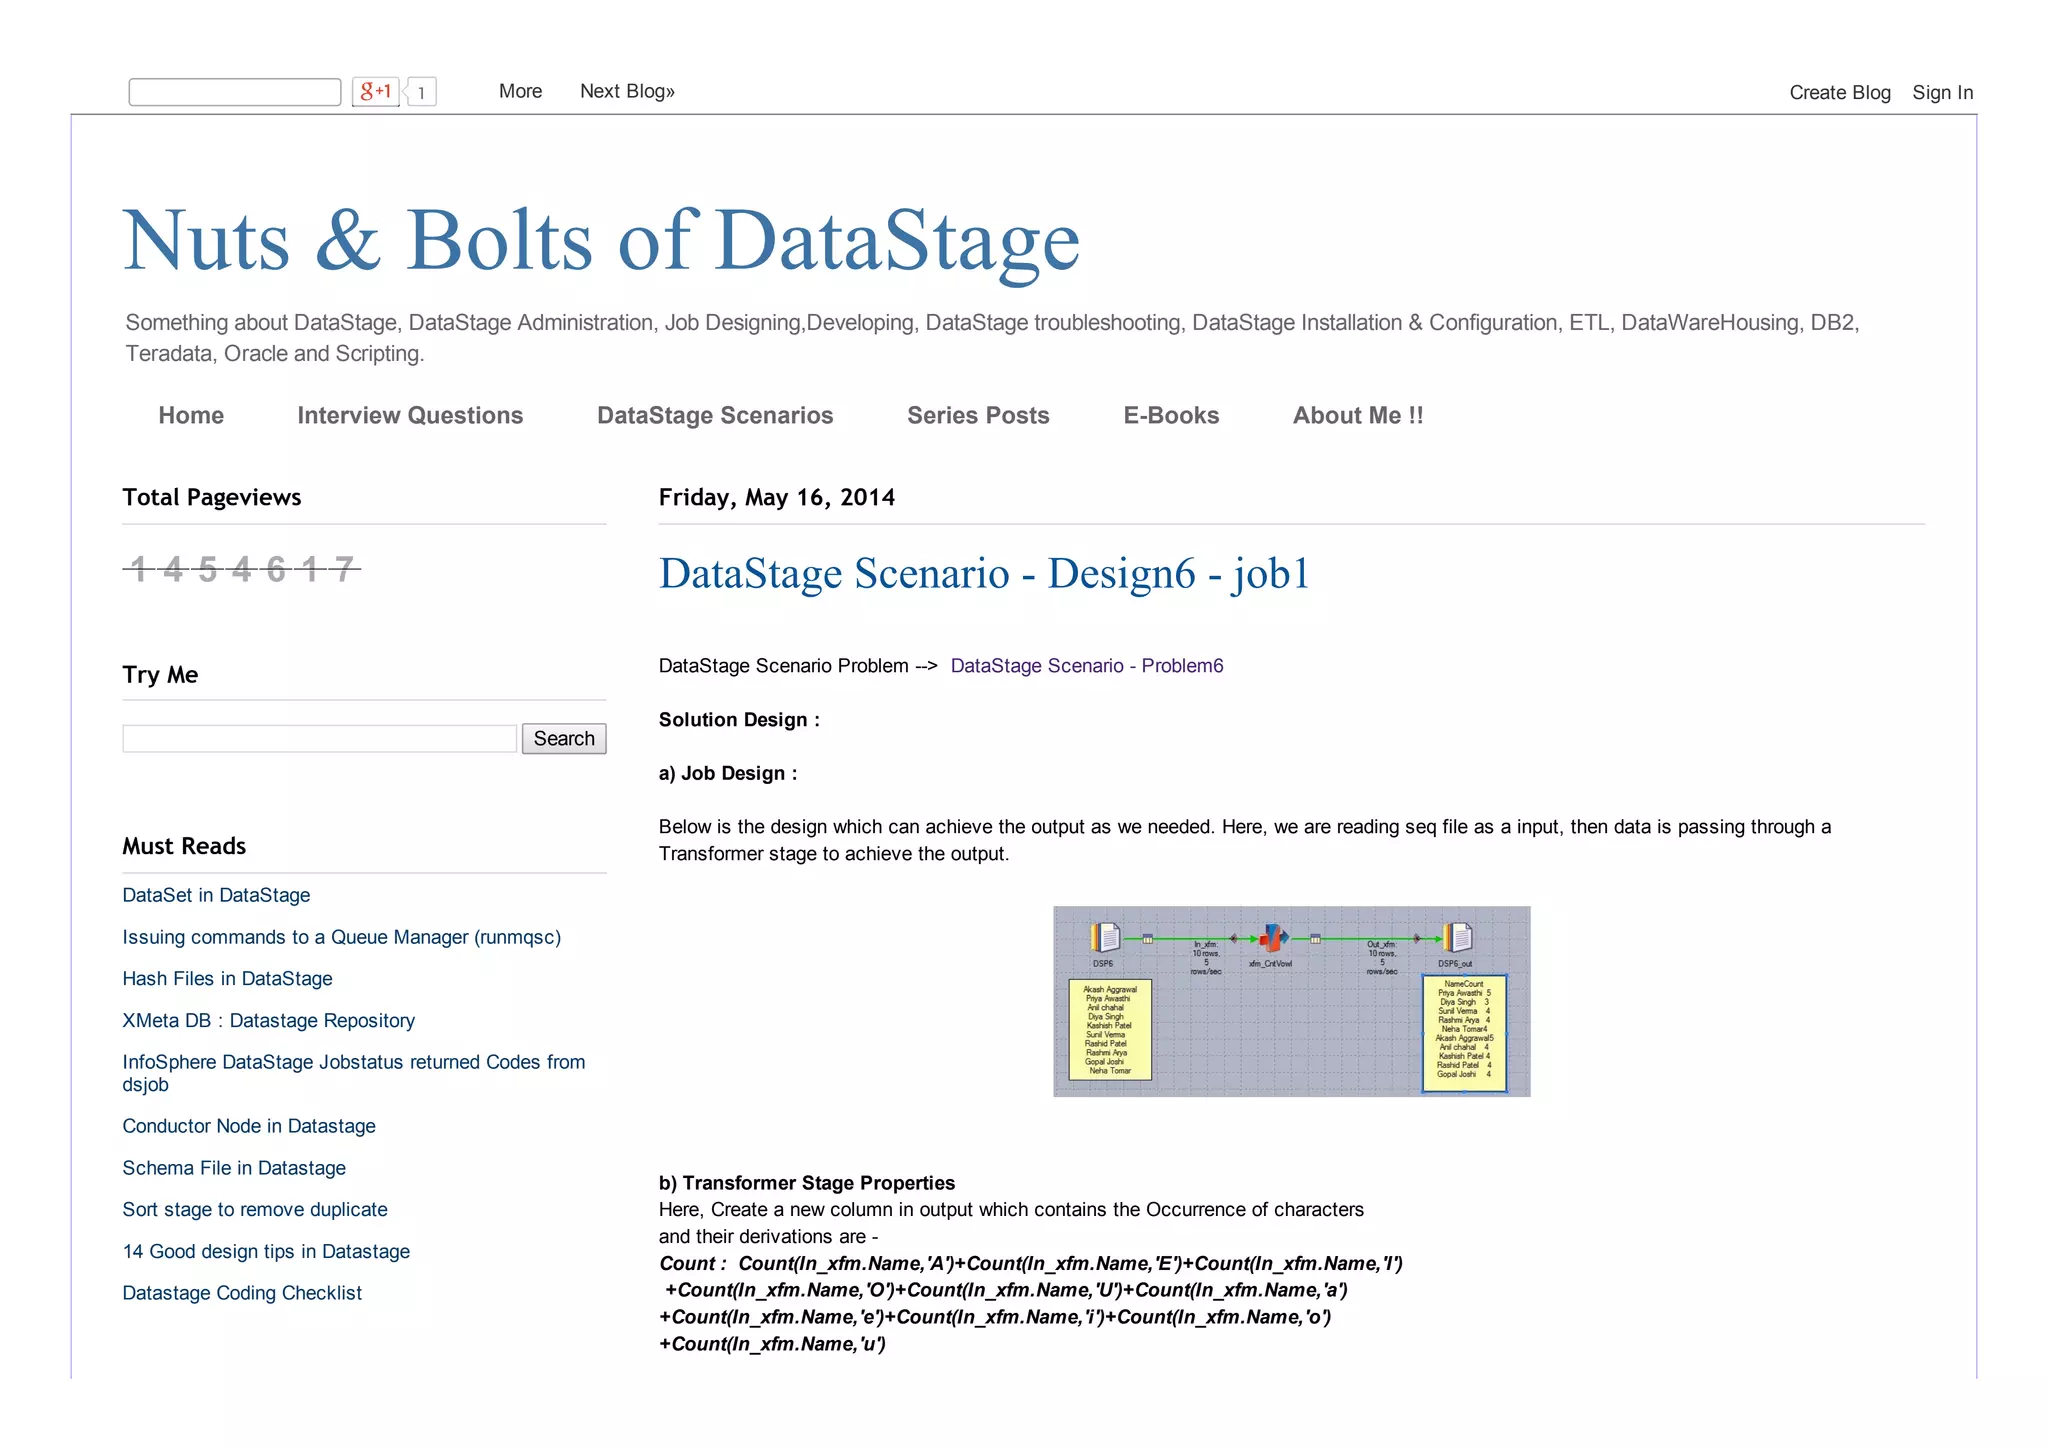
Task: Focus the Try Me search input field
Action: coord(319,739)
